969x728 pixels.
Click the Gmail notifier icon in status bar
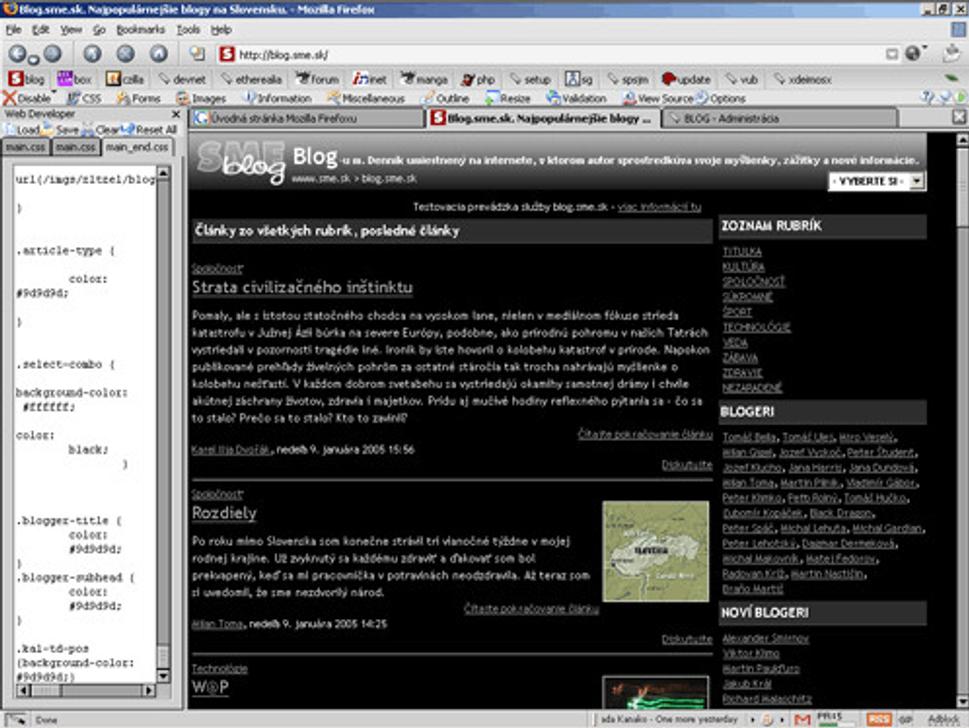pos(802,719)
